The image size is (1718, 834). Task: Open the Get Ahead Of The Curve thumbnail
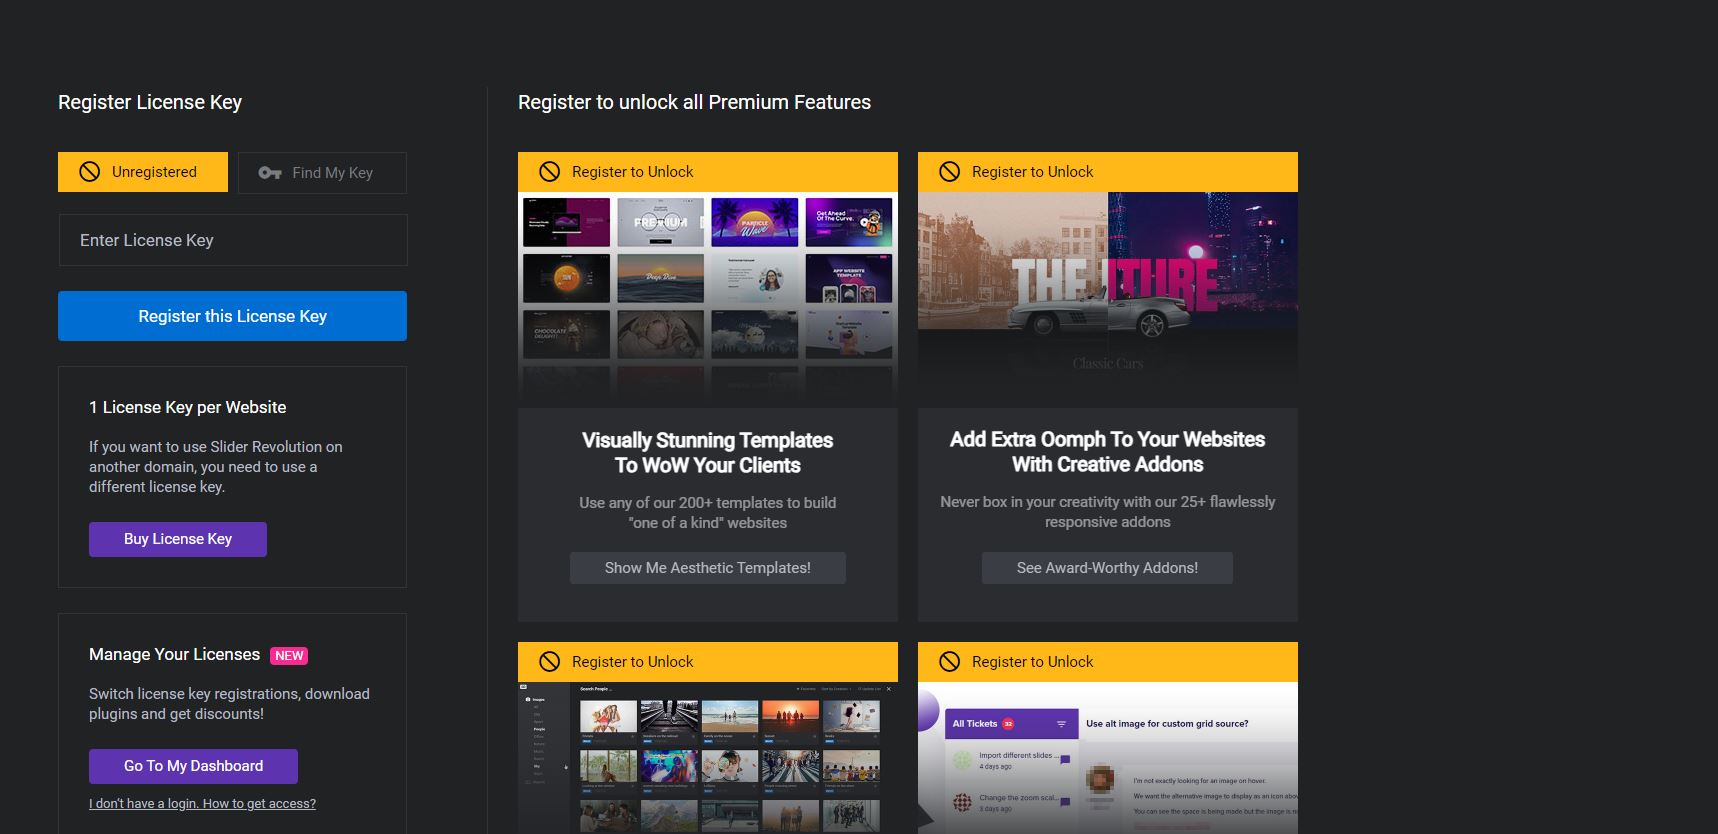[849, 222]
